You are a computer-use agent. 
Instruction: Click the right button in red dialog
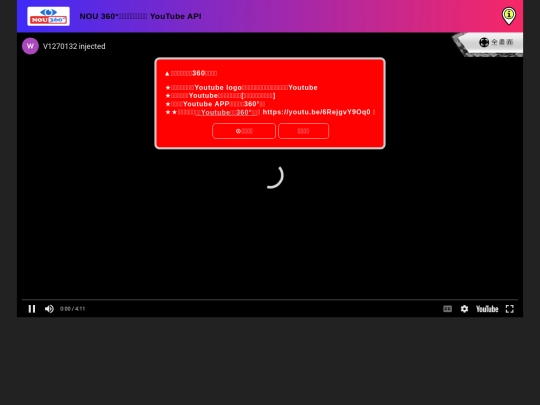pos(303,131)
